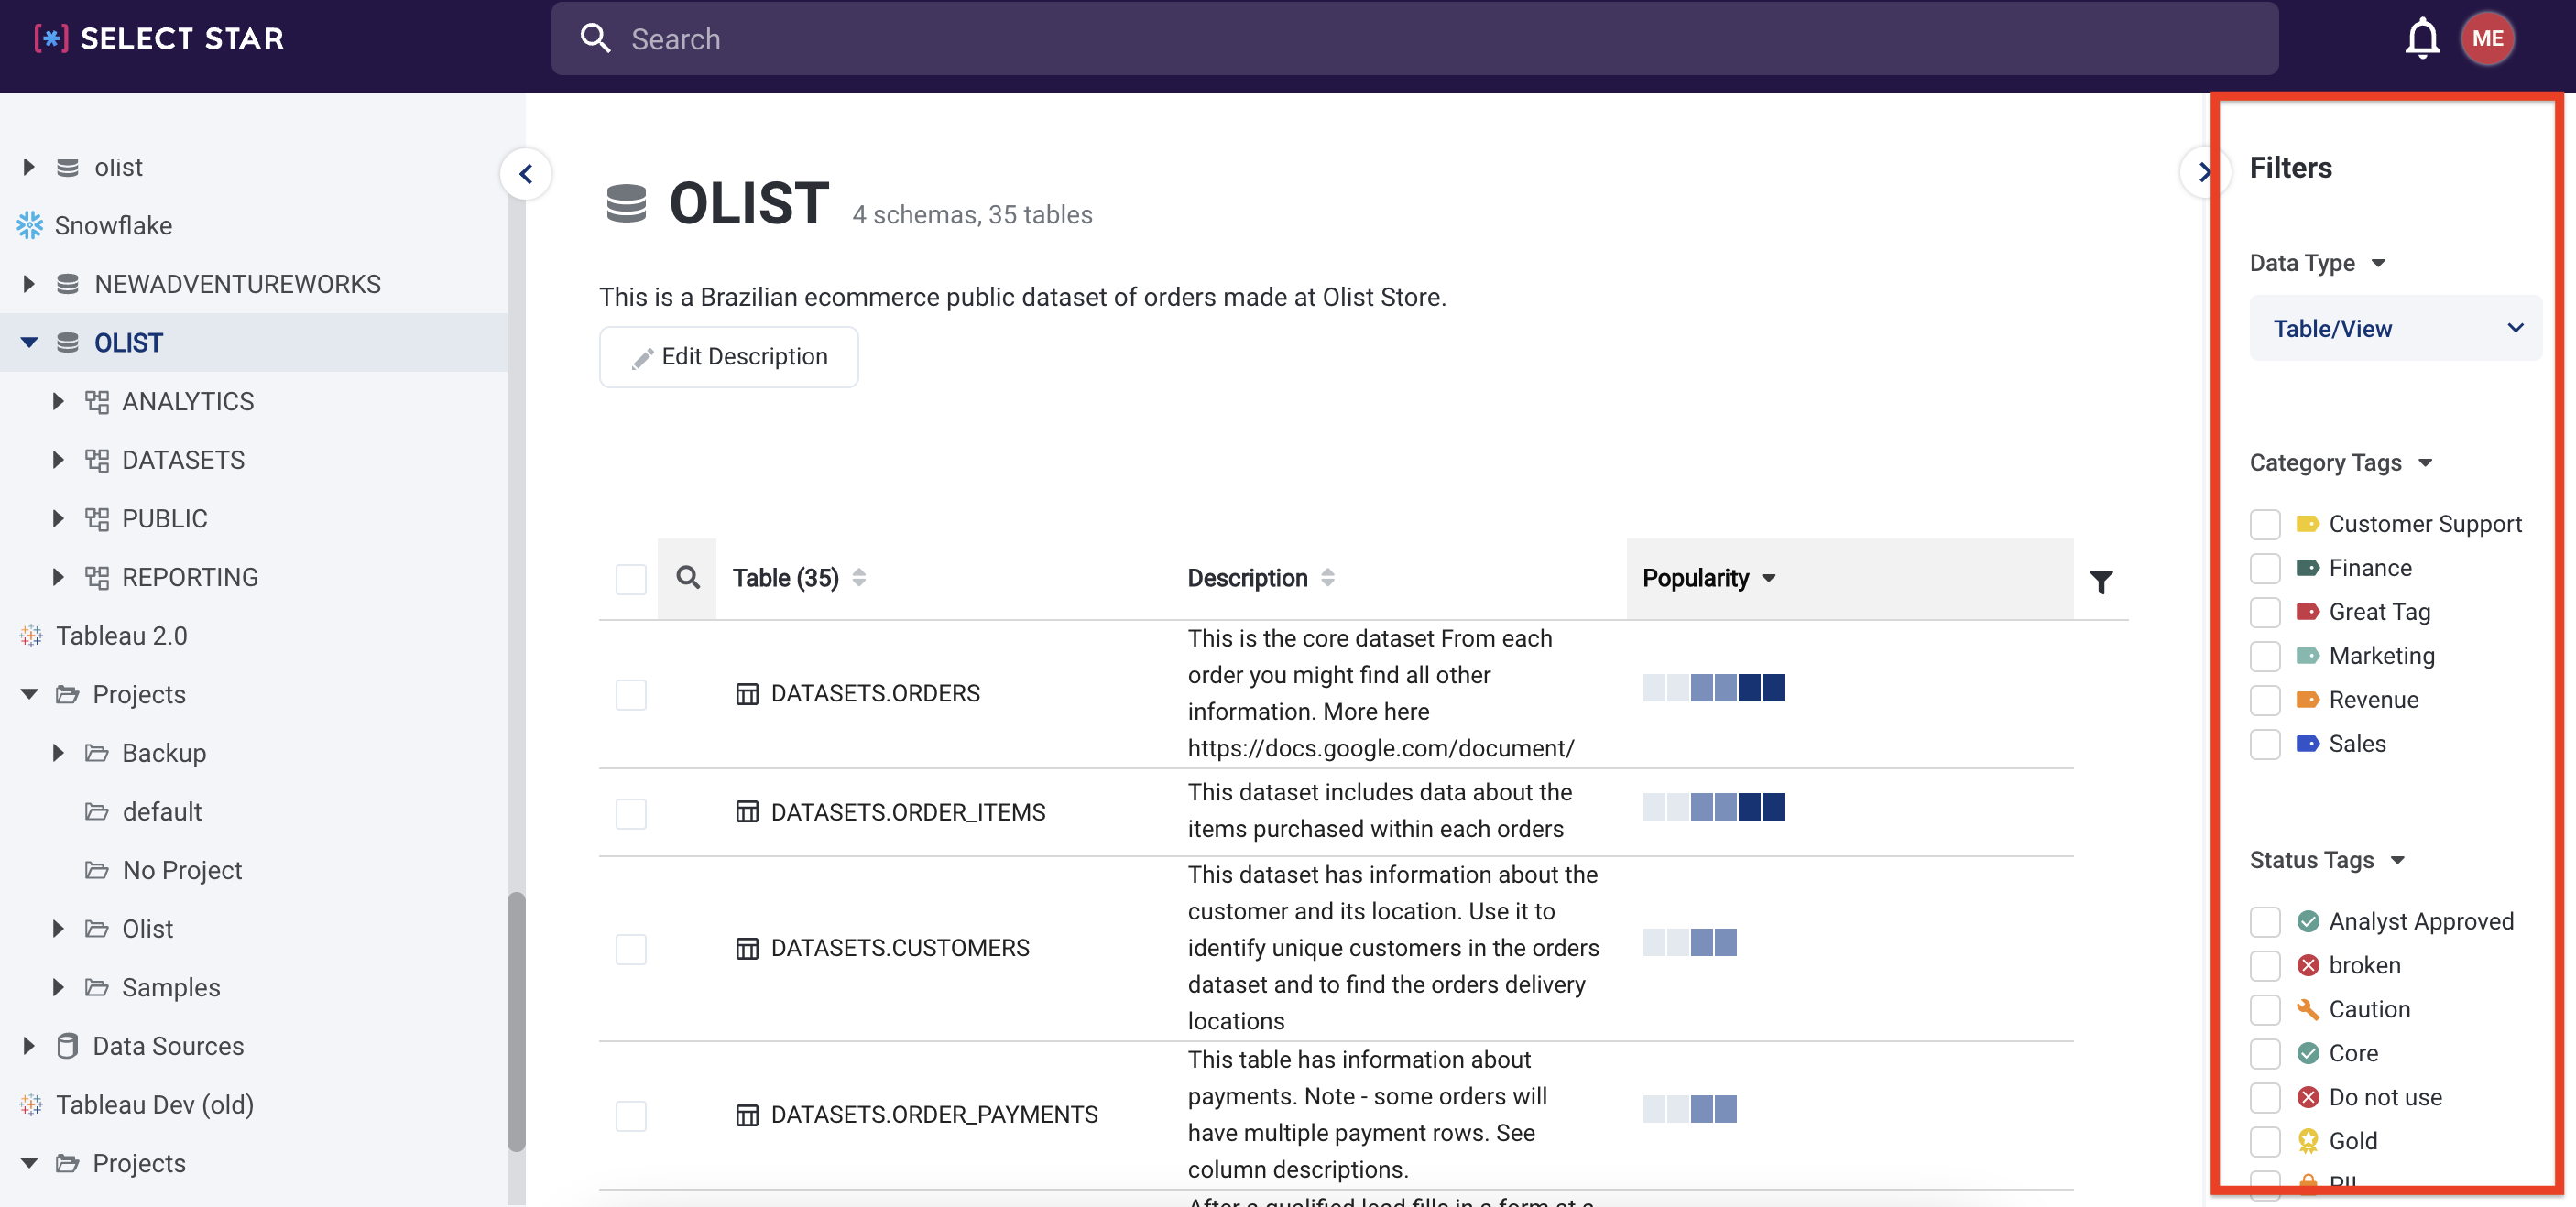
Task: Click the DATASETS.ORDER_PAYMENTS table icon
Action: [747, 1114]
